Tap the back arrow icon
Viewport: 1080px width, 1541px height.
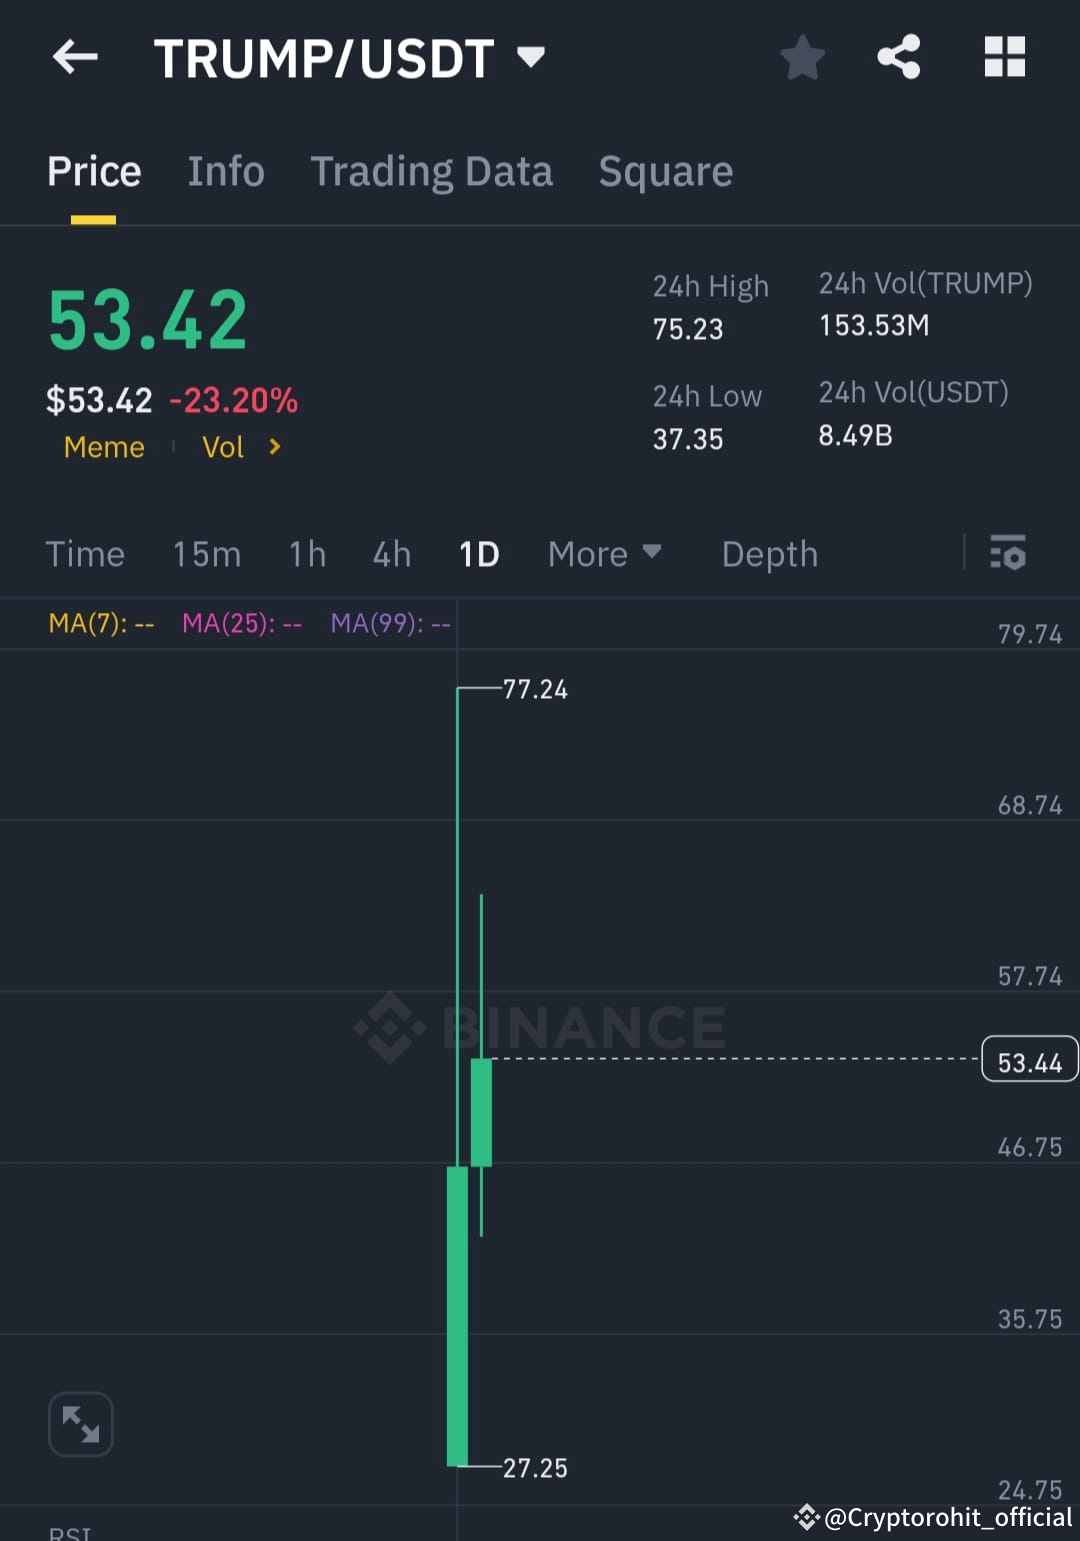point(75,57)
